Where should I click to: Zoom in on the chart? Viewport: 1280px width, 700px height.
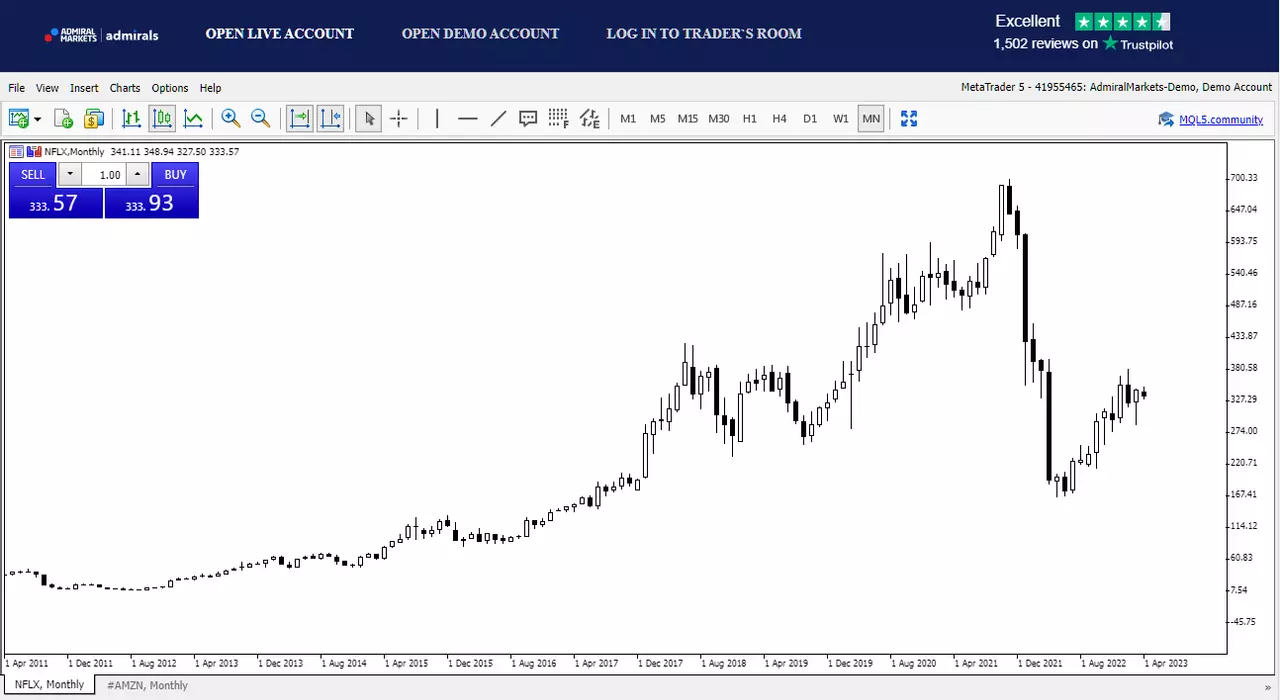click(x=231, y=119)
